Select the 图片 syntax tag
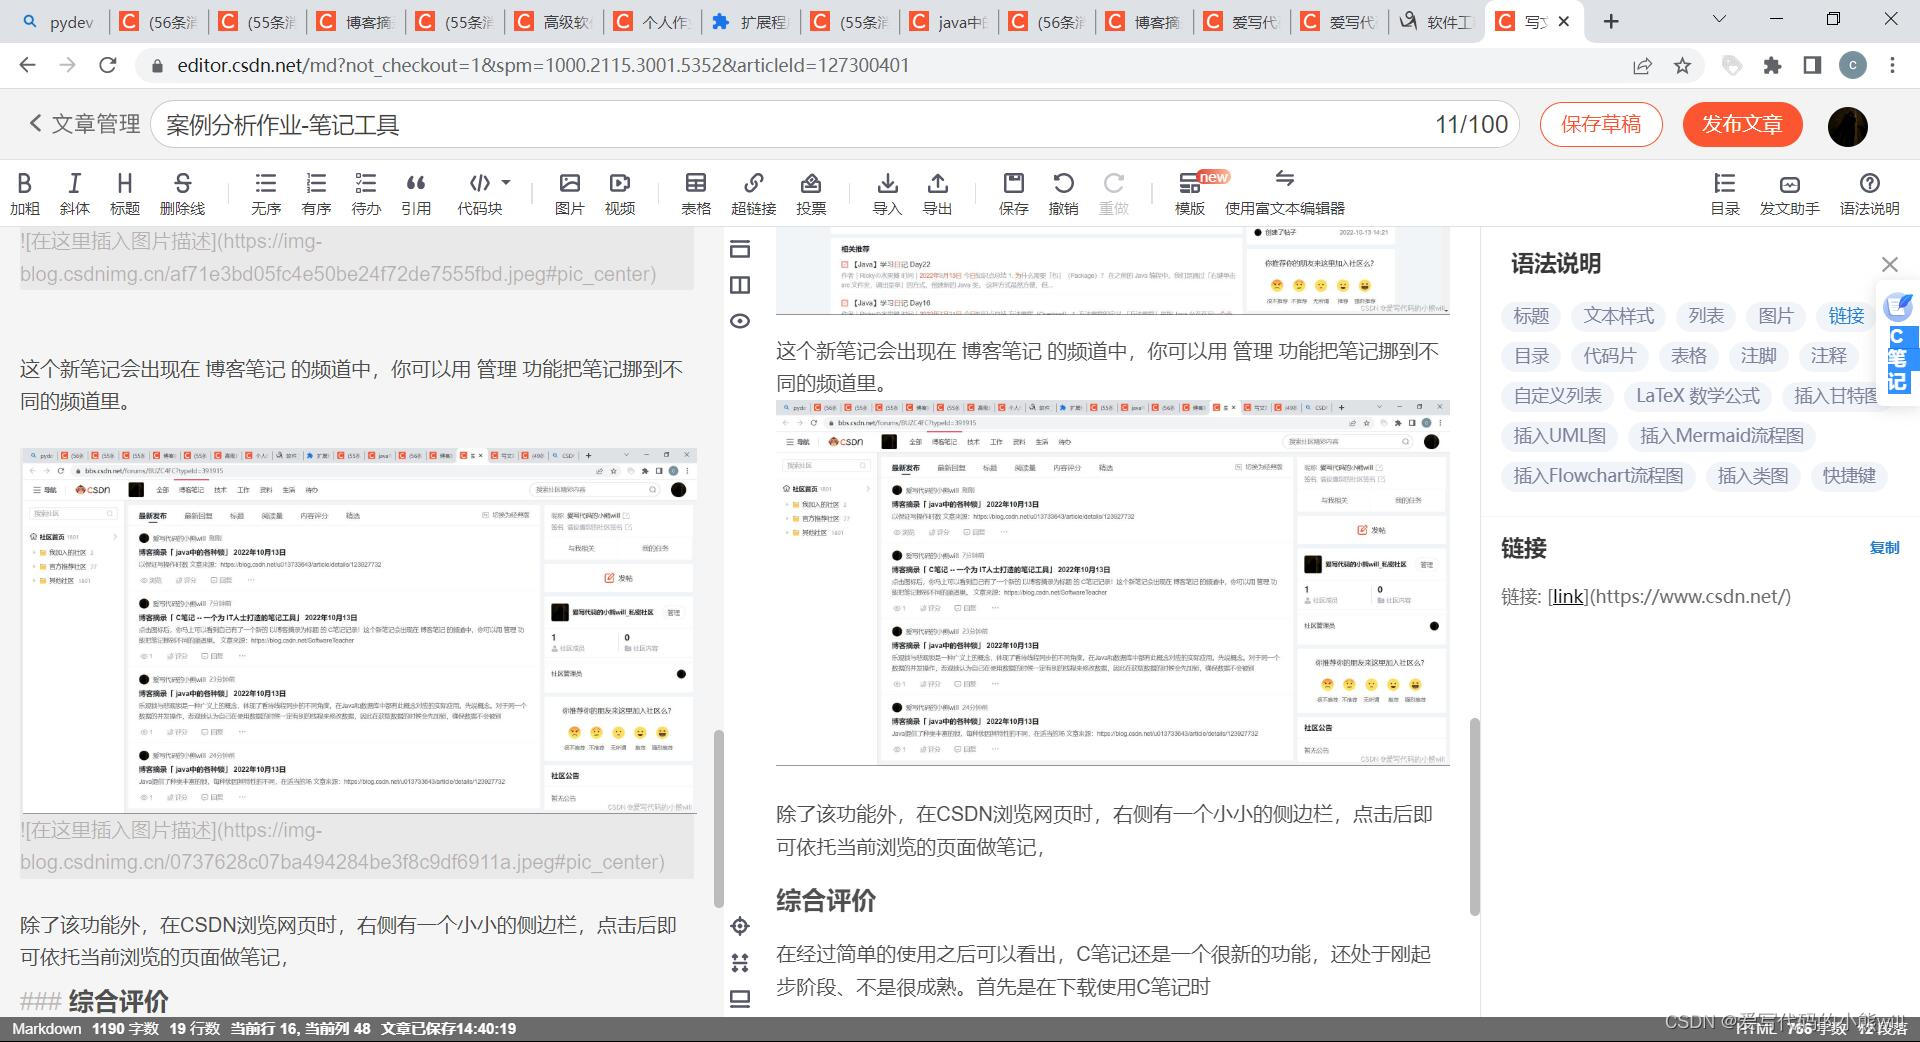The width and height of the screenshot is (1920, 1042). (x=1776, y=316)
